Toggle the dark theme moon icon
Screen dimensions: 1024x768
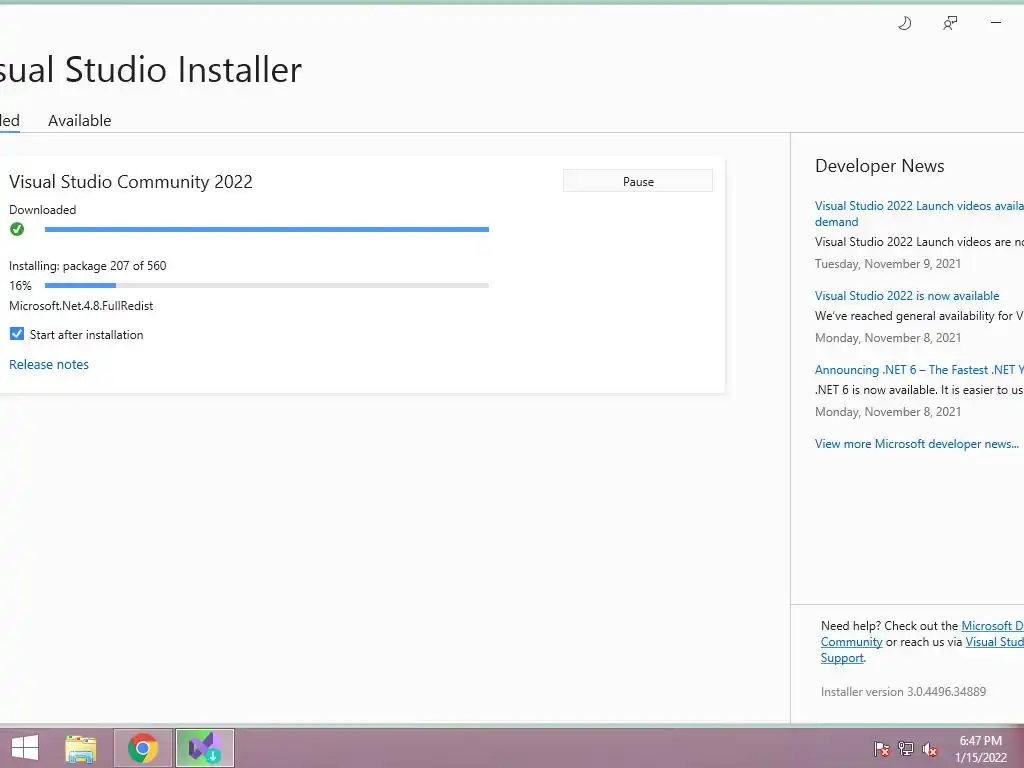tap(904, 24)
